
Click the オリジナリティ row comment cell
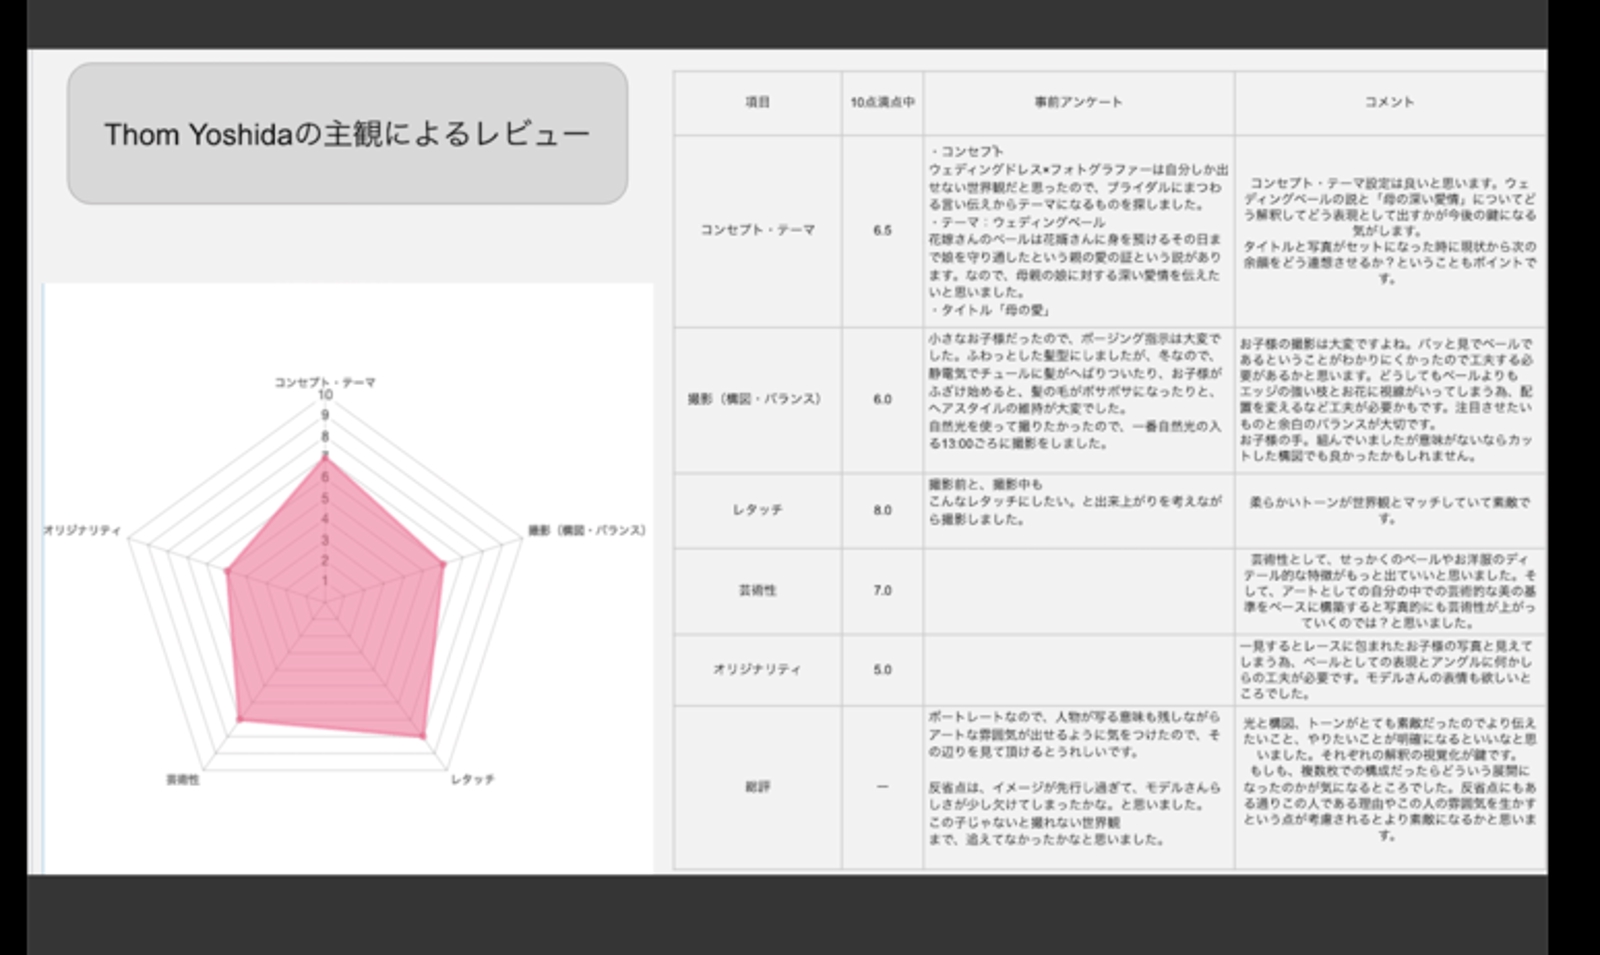[1389, 669]
